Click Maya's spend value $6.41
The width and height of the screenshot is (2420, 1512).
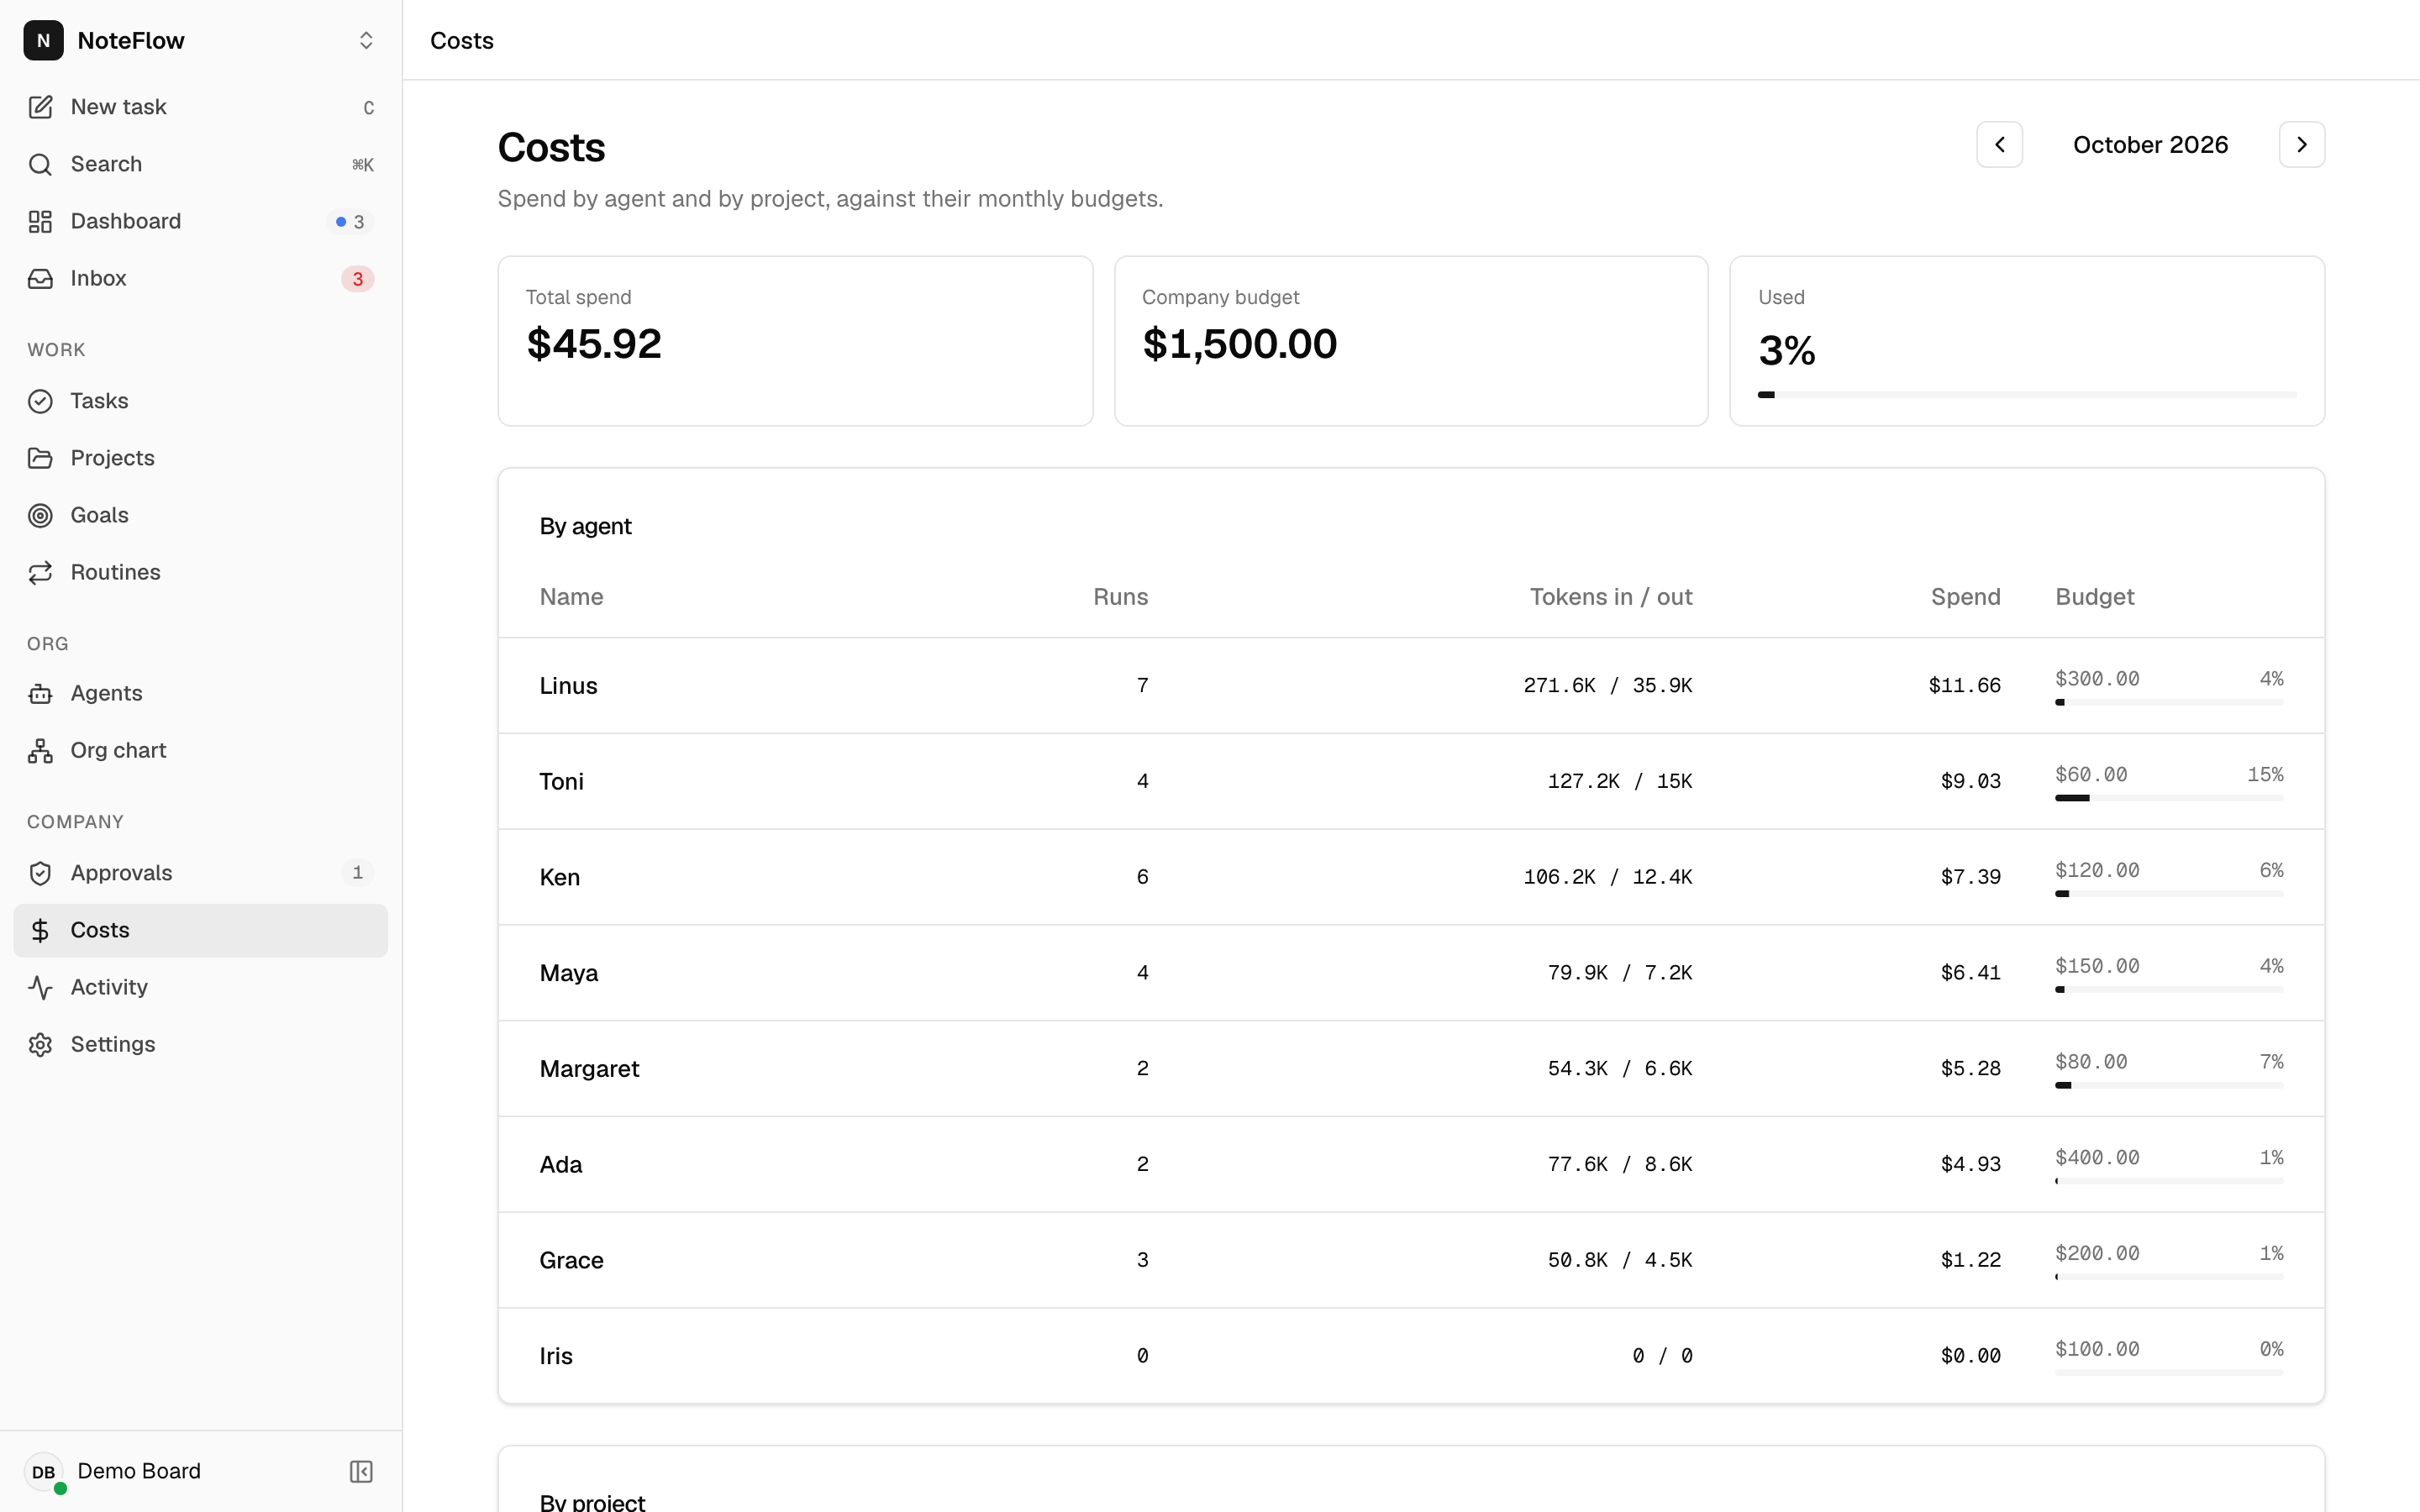(1970, 973)
